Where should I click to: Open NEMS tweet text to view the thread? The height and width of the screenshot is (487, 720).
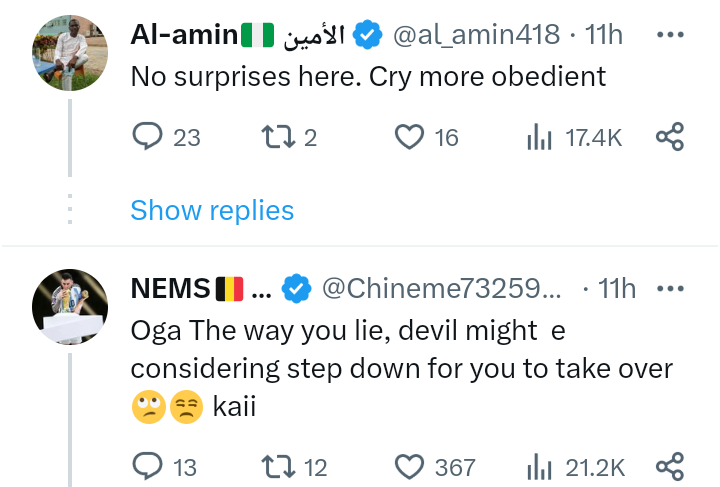(x=400, y=368)
